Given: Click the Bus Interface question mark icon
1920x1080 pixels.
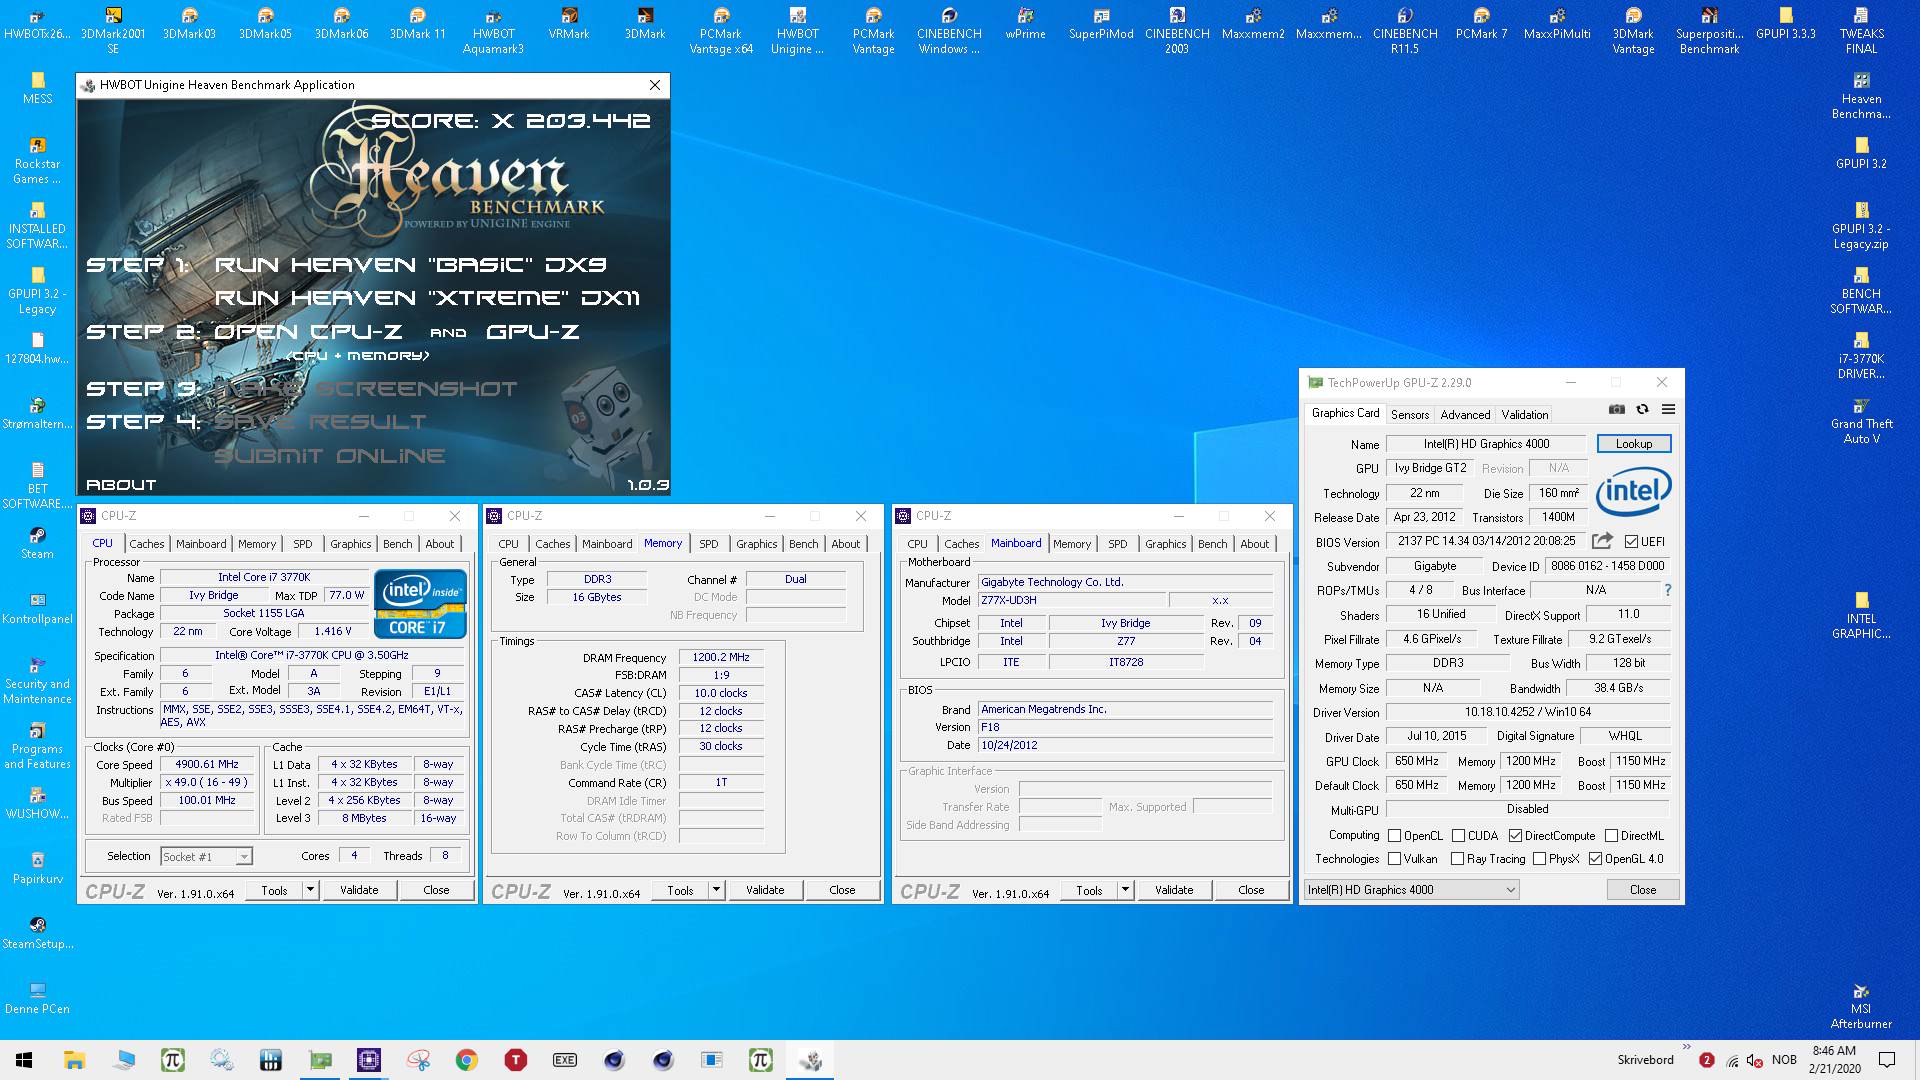Looking at the screenshot, I should coord(1668,590).
